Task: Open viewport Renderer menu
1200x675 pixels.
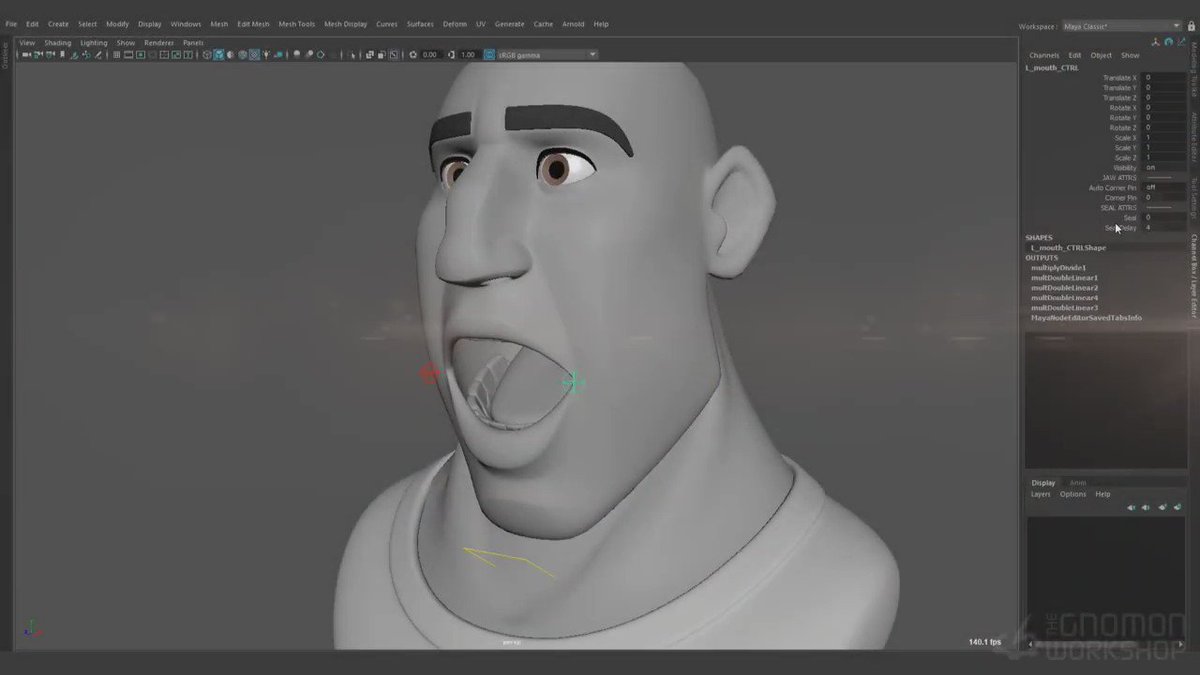Action: click(159, 43)
